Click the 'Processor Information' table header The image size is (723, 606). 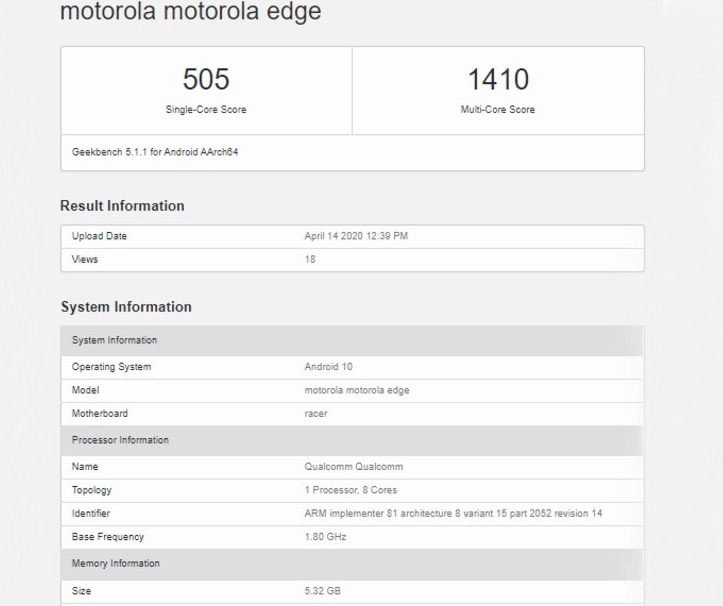(352, 440)
